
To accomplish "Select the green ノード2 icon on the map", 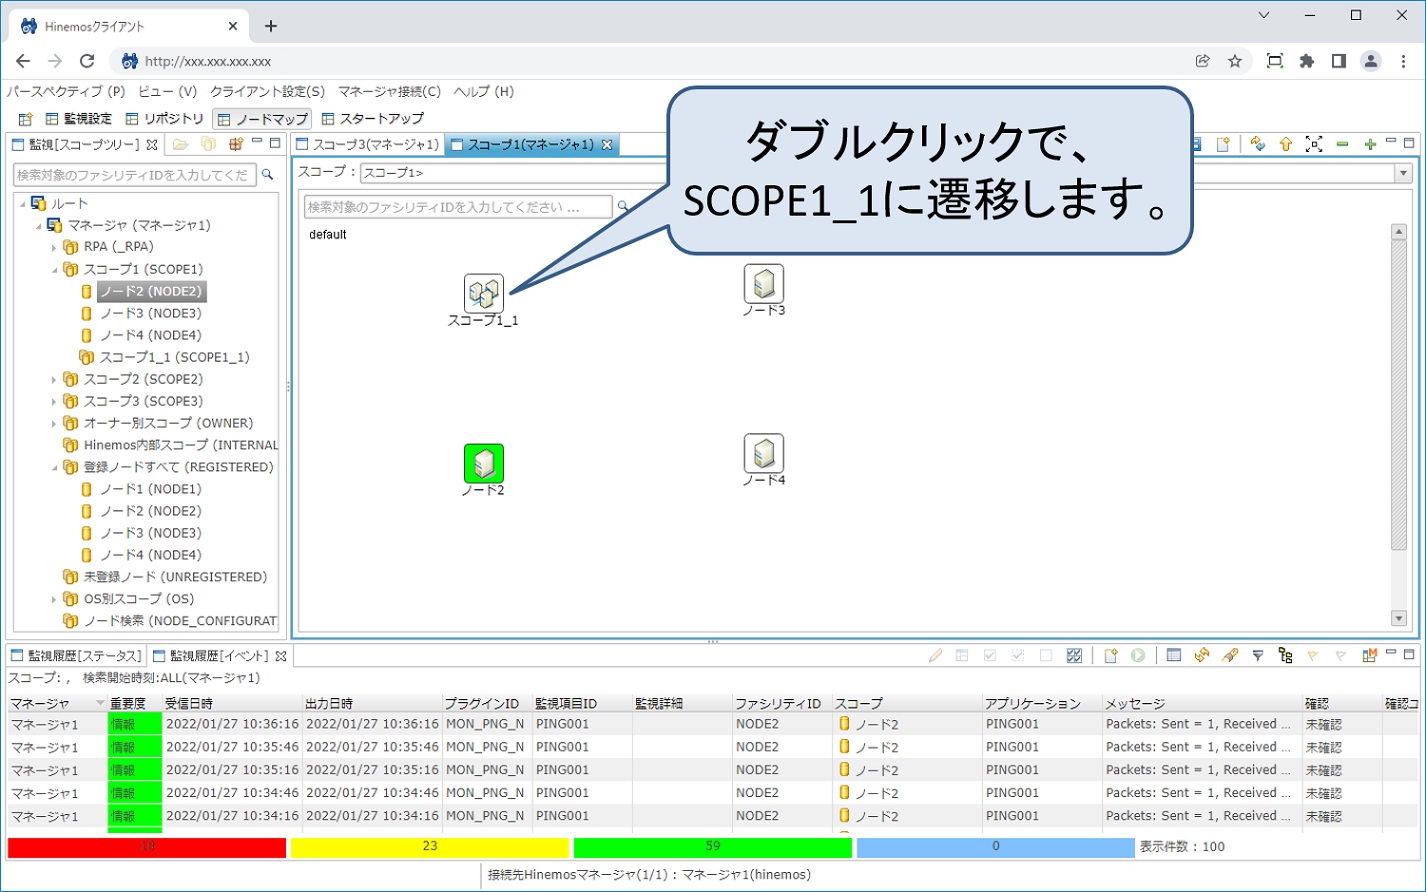I will pyautogui.click(x=484, y=463).
